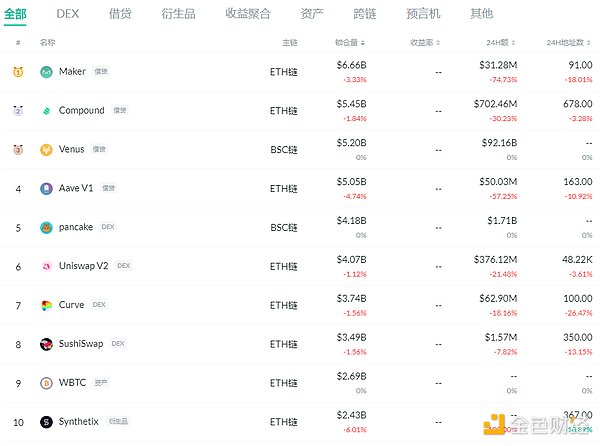Click the Aave V1 logo icon

[47, 188]
